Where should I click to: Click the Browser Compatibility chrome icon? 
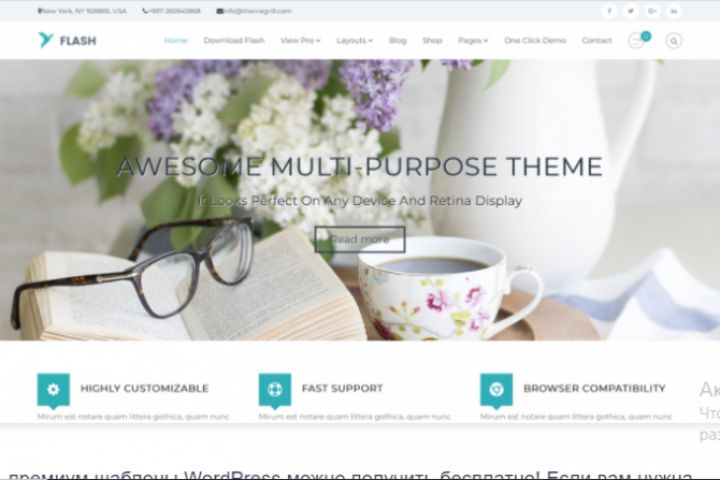pos(496,390)
